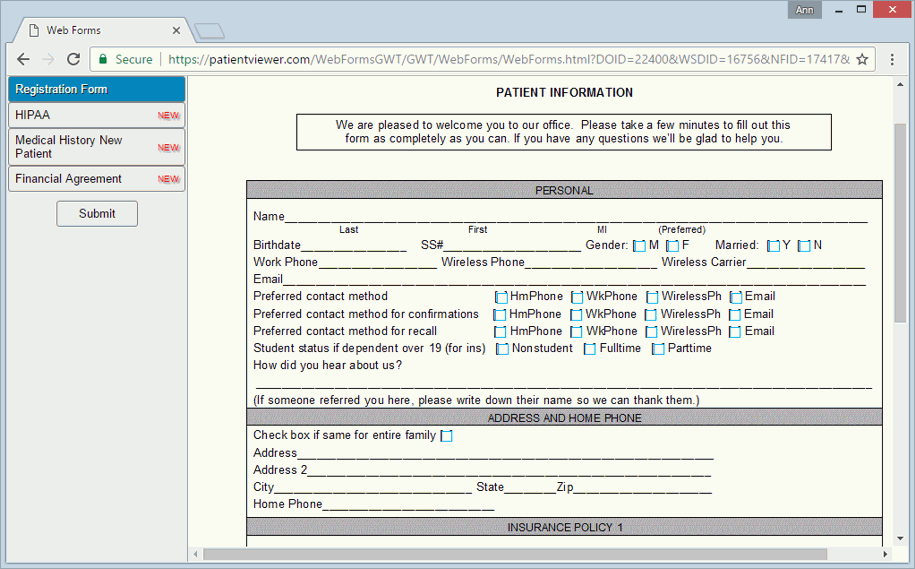
Task: Open the Chrome three-dot menu
Action: click(892, 59)
